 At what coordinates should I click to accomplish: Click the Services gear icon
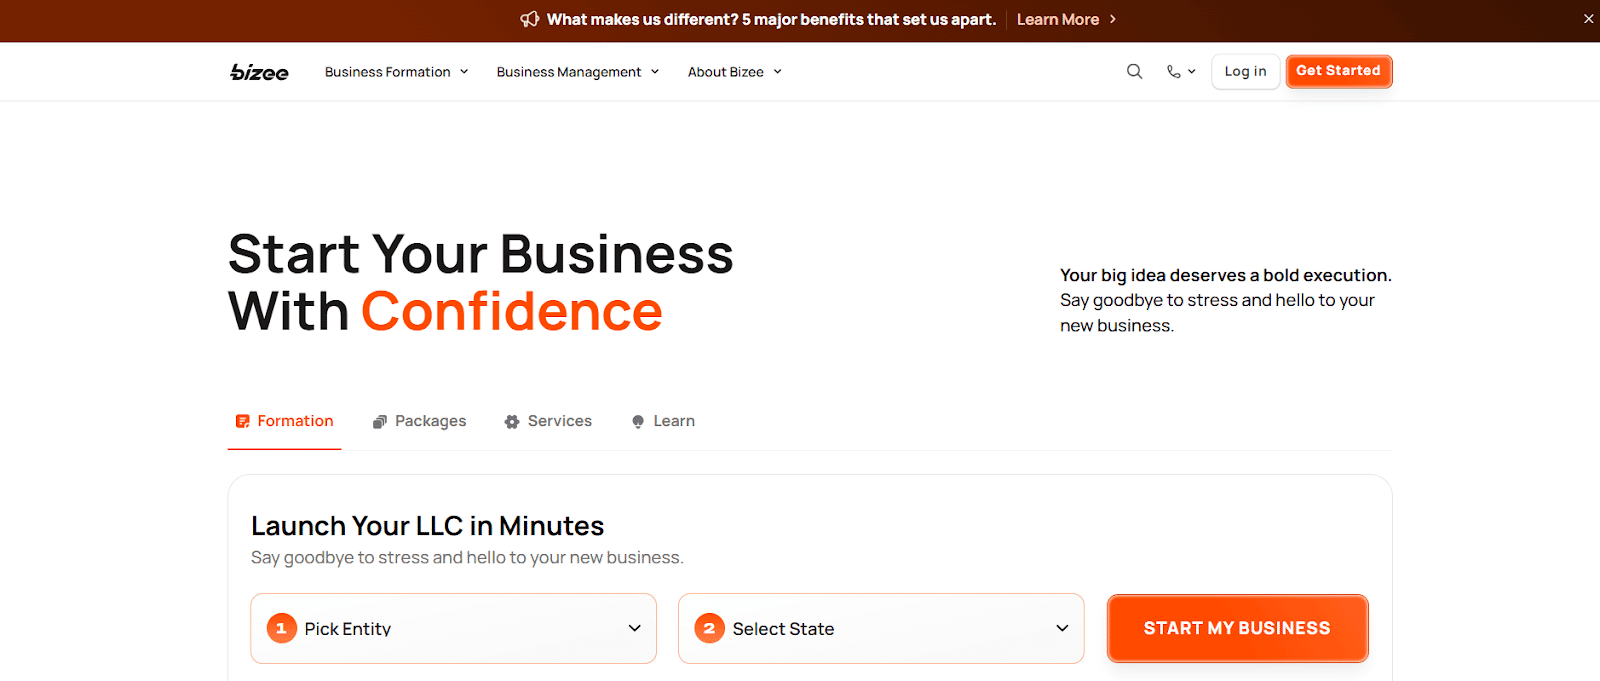(x=512, y=422)
